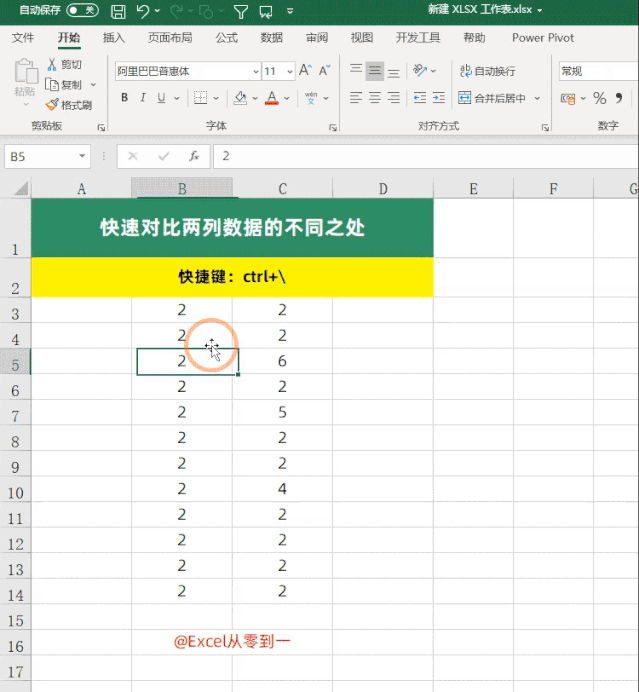Click the Increase Font Size icon

point(305,71)
